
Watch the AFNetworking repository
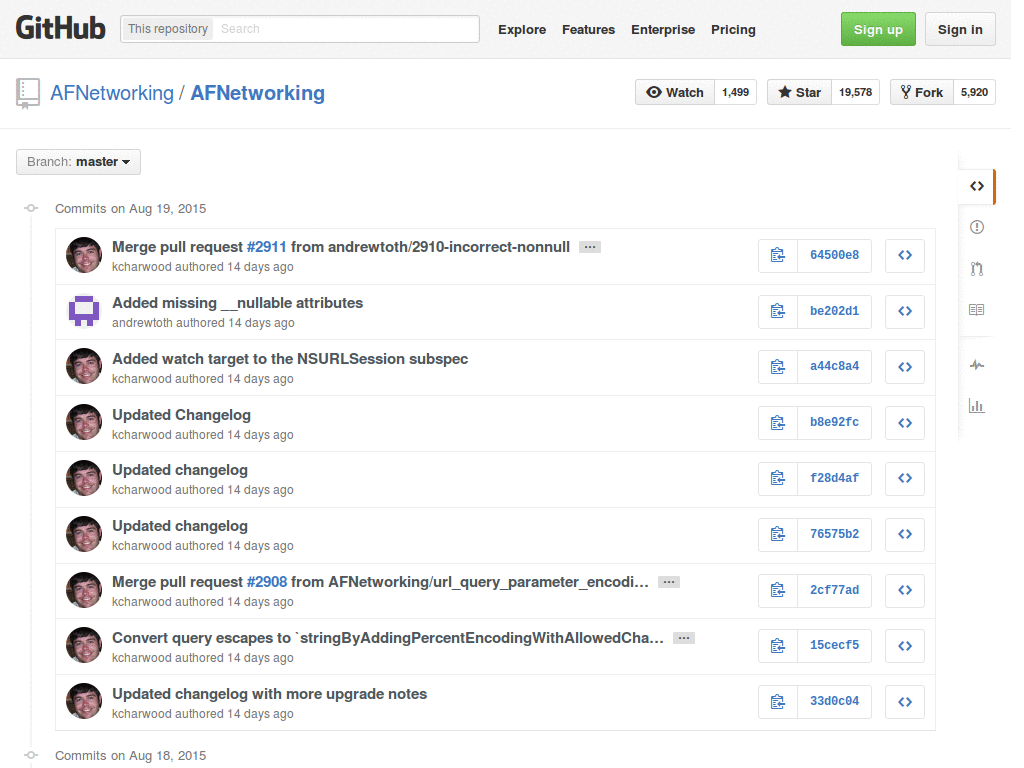(675, 92)
